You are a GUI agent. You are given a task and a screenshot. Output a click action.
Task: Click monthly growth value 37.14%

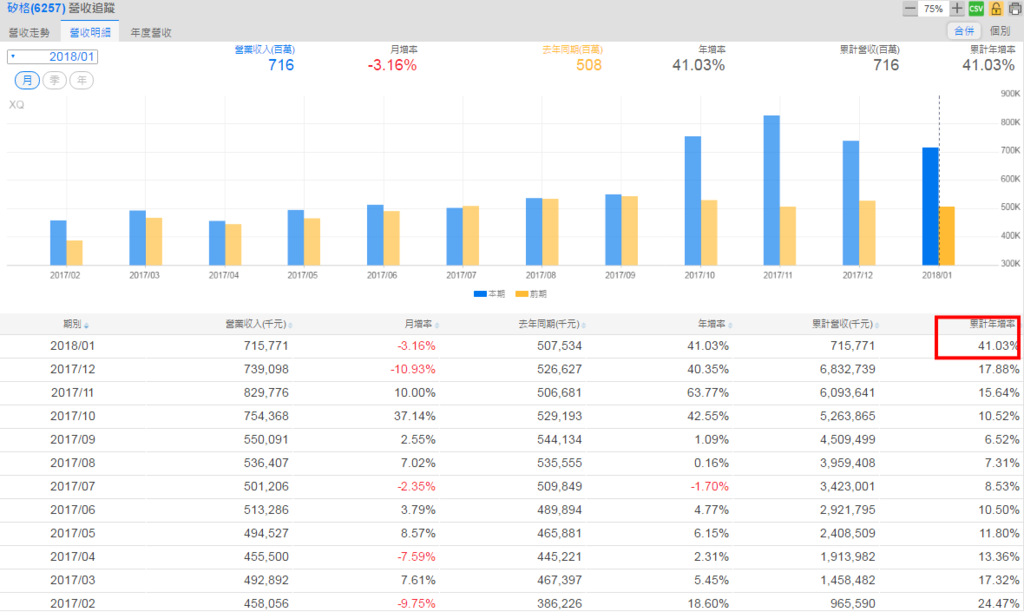pos(415,416)
